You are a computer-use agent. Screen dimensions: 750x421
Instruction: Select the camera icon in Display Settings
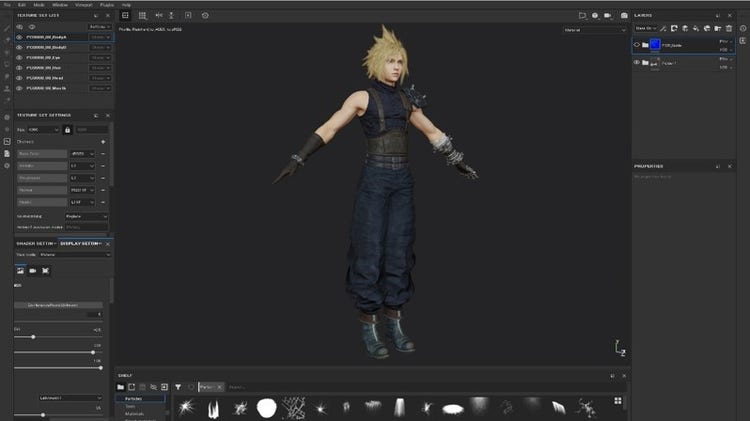tap(33, 271)
